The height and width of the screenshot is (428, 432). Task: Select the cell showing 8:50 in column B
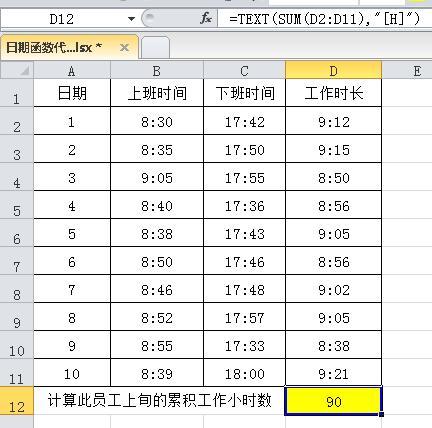coord(157,261)
